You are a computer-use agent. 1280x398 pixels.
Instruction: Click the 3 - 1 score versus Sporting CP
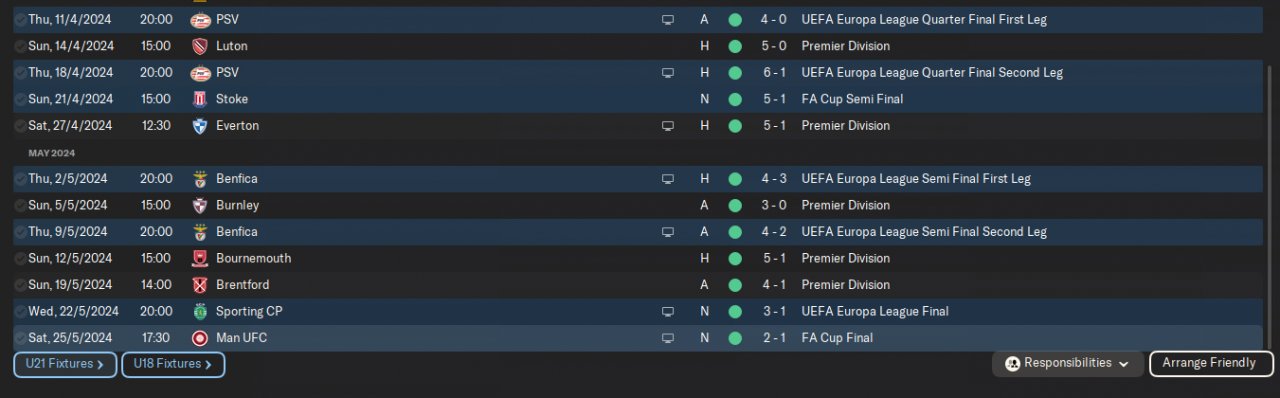(775, 311)
